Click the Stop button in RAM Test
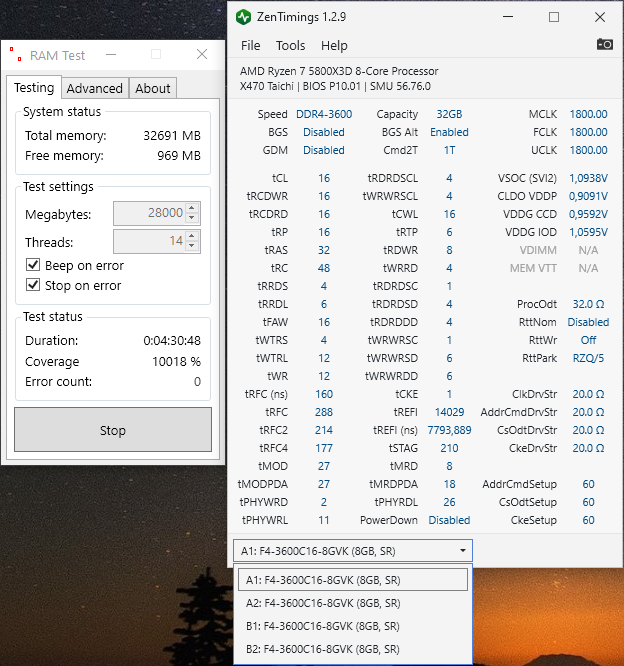Viewport: 624px width, 666px height. pos(113,430)
